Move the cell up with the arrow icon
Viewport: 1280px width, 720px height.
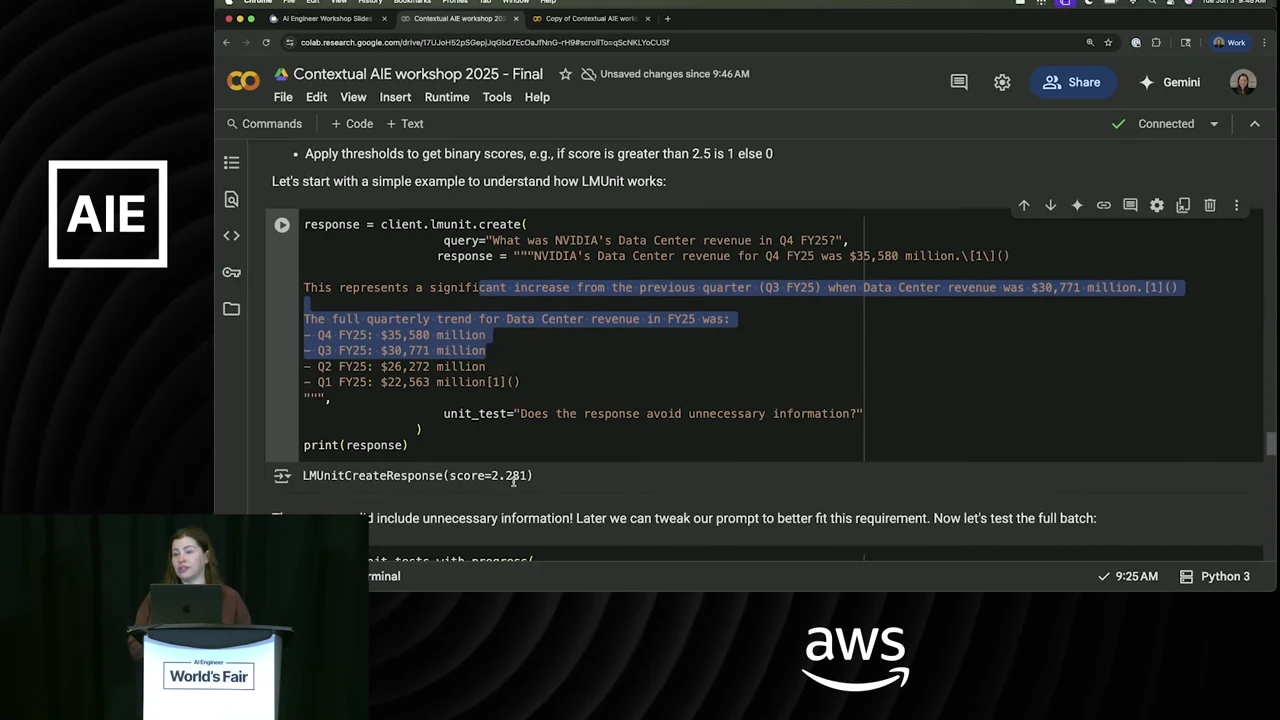[x=1024, y=205]
